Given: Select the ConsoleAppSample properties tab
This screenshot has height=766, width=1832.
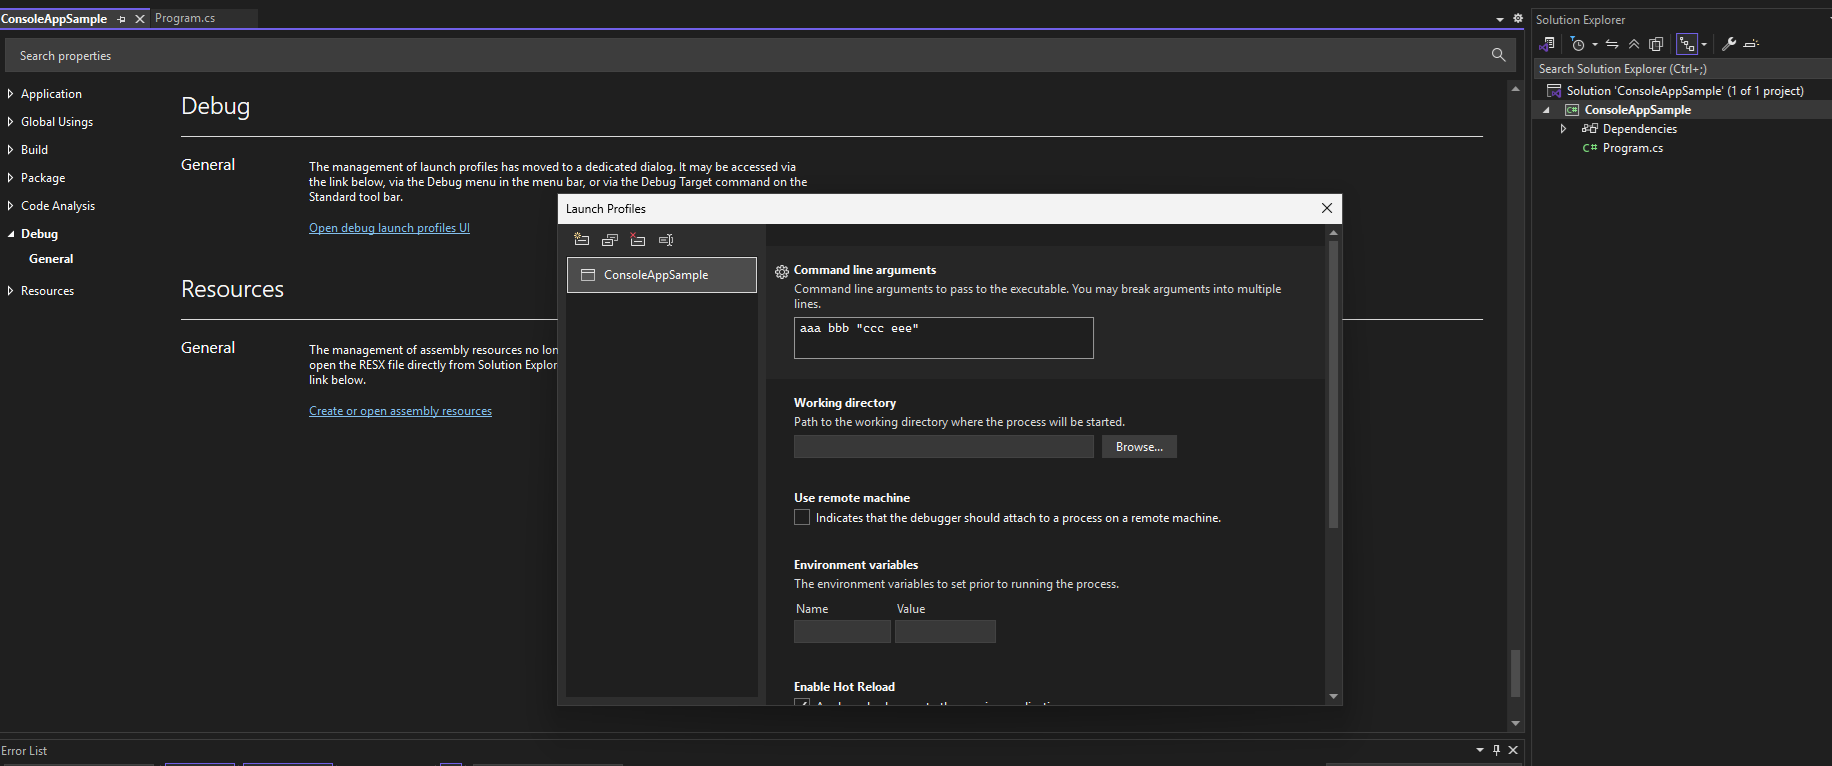Looking at the screenshot, I should 54,19.
